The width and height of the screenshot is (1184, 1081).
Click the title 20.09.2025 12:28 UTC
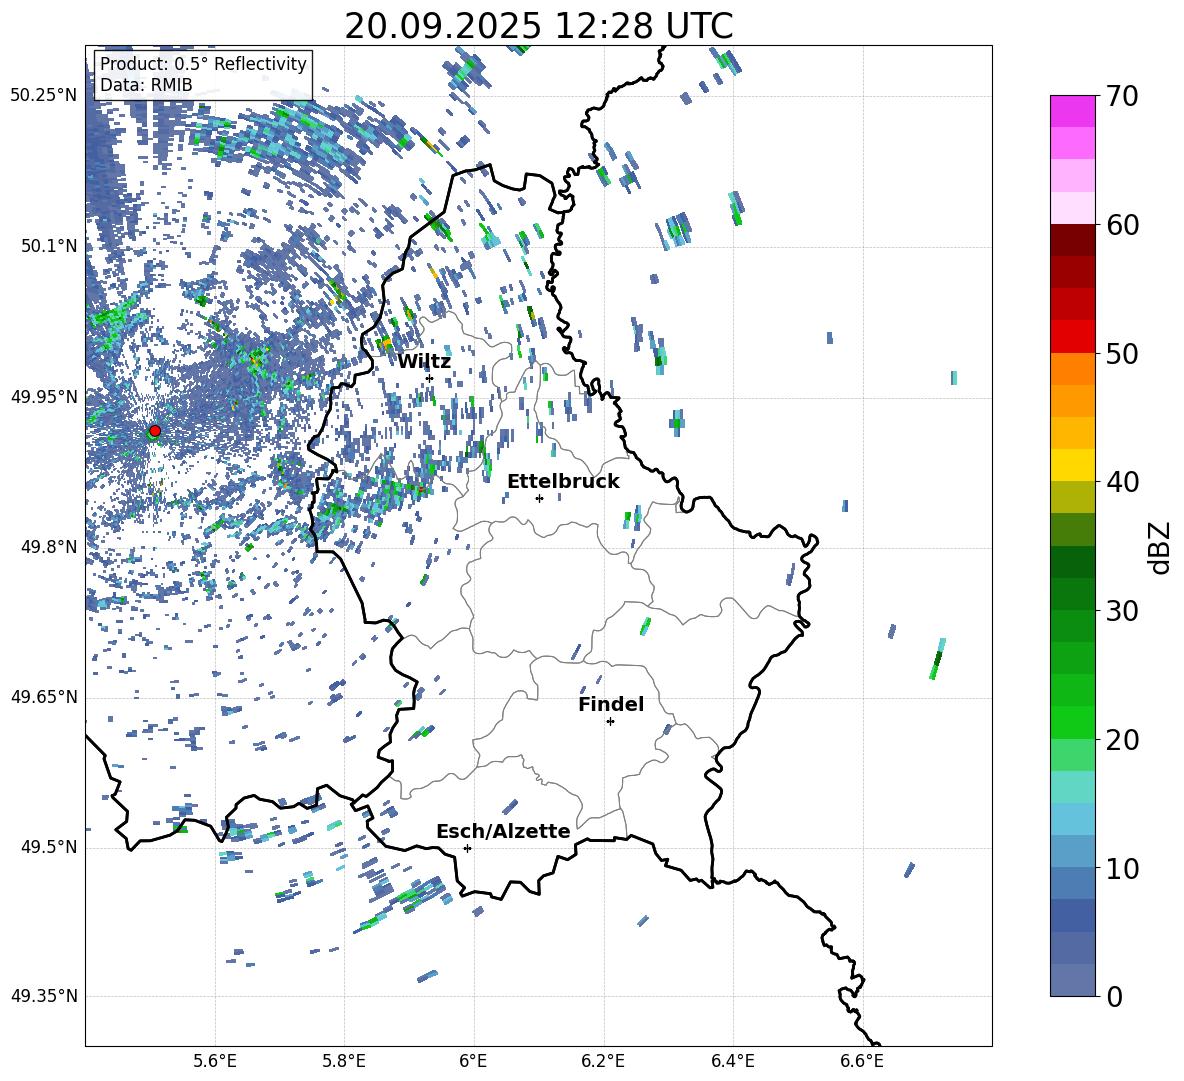tap(539, 26)
